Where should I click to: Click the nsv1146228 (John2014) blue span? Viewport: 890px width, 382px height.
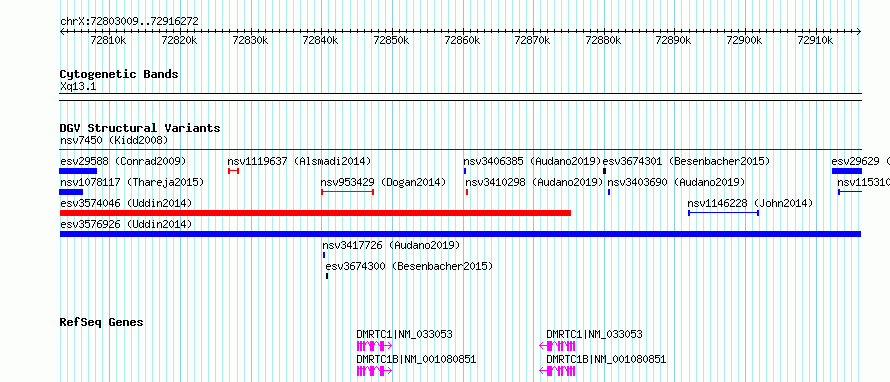point(724,213)
